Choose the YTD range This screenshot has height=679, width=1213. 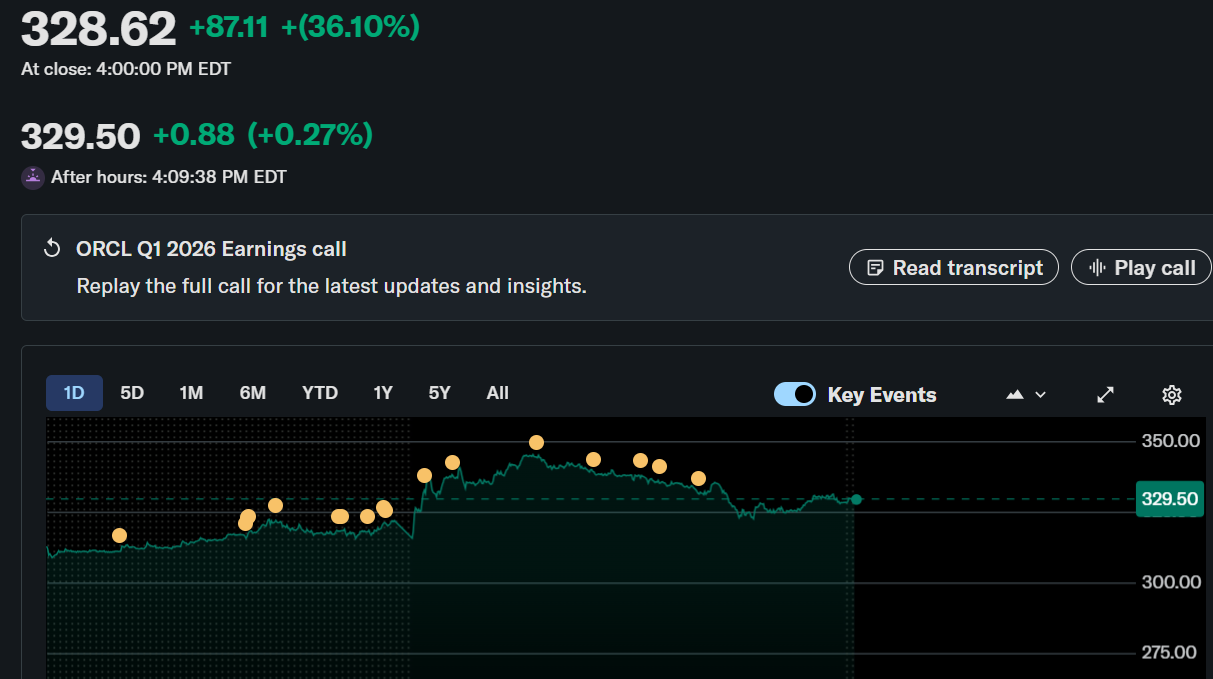click(320, 393)
